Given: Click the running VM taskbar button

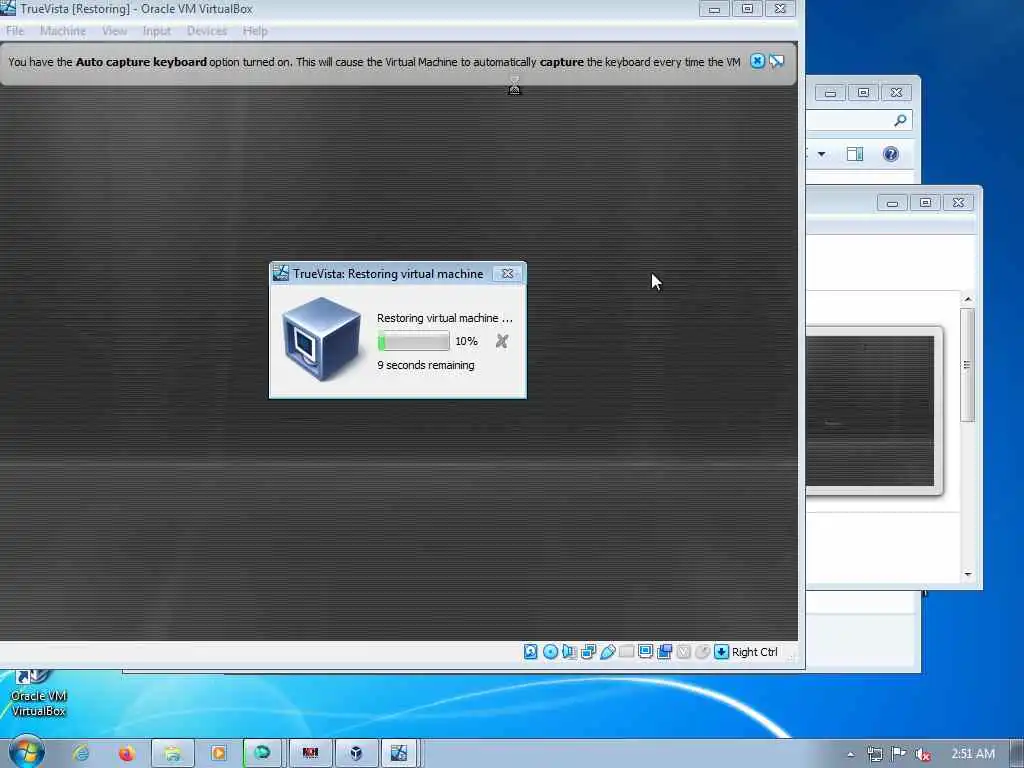Looking at the screenshot, I should click(399, 753).
